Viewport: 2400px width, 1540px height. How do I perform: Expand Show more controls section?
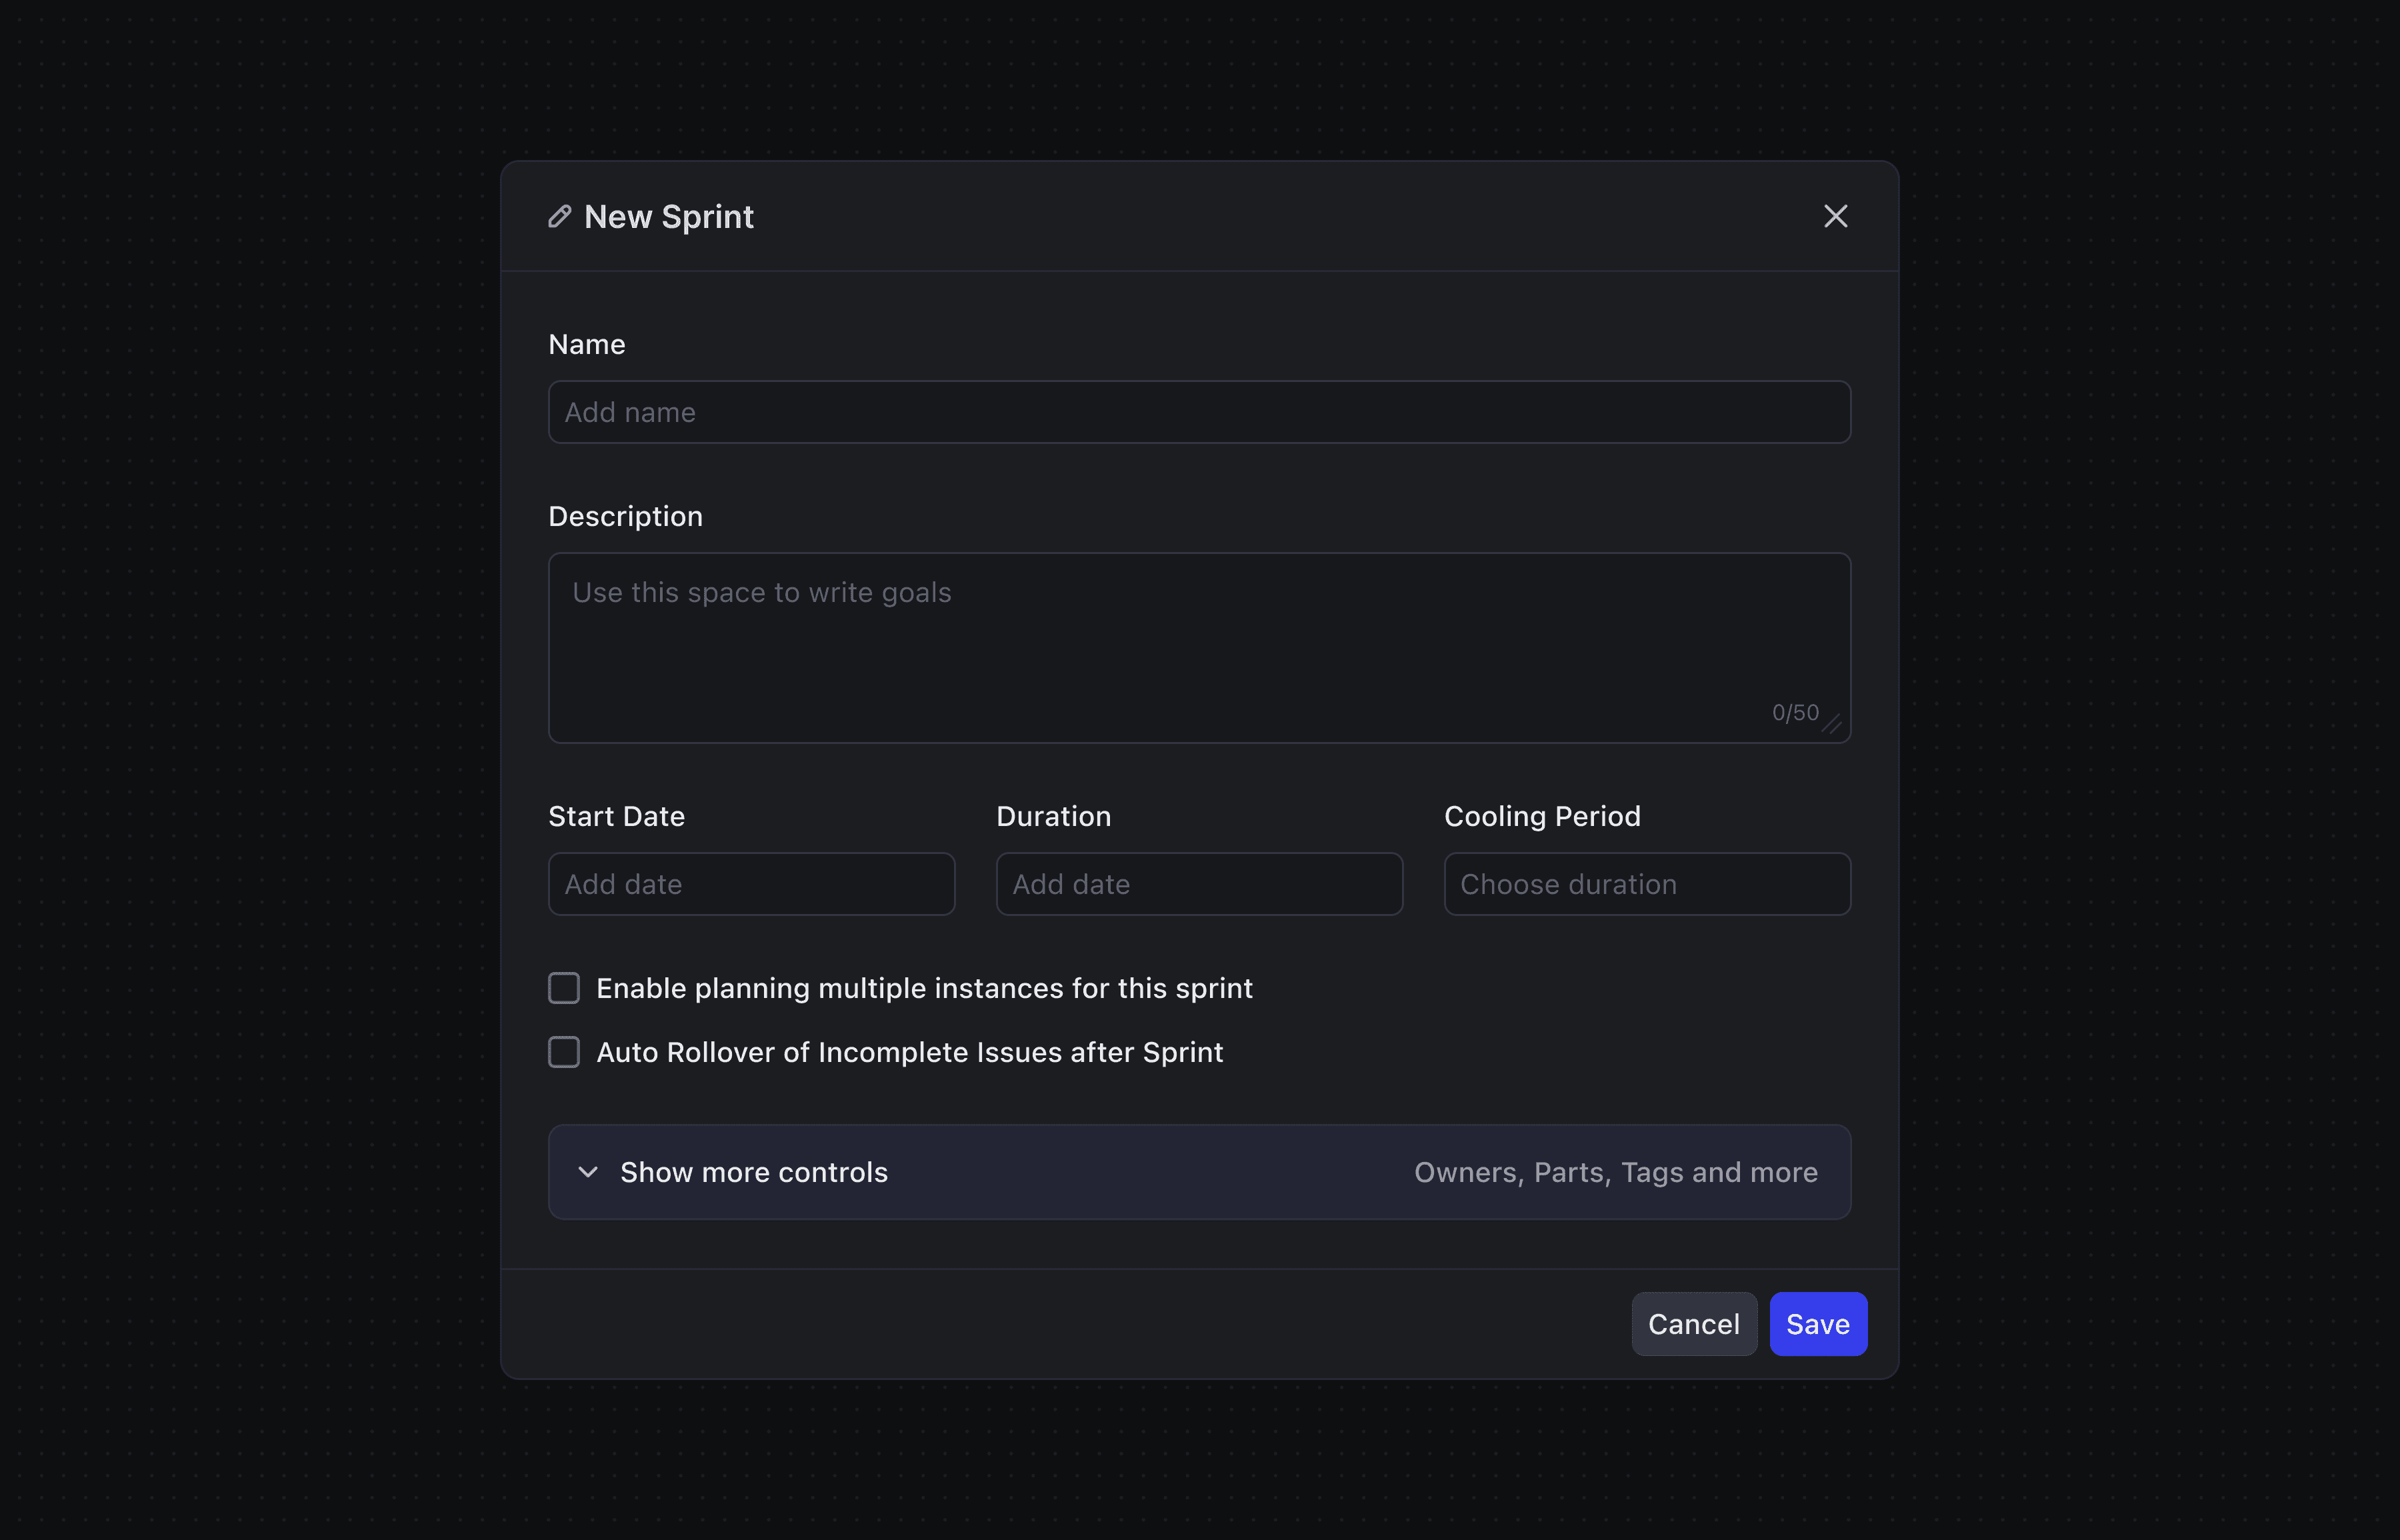pyautogui.click(x=753, y=1172)
